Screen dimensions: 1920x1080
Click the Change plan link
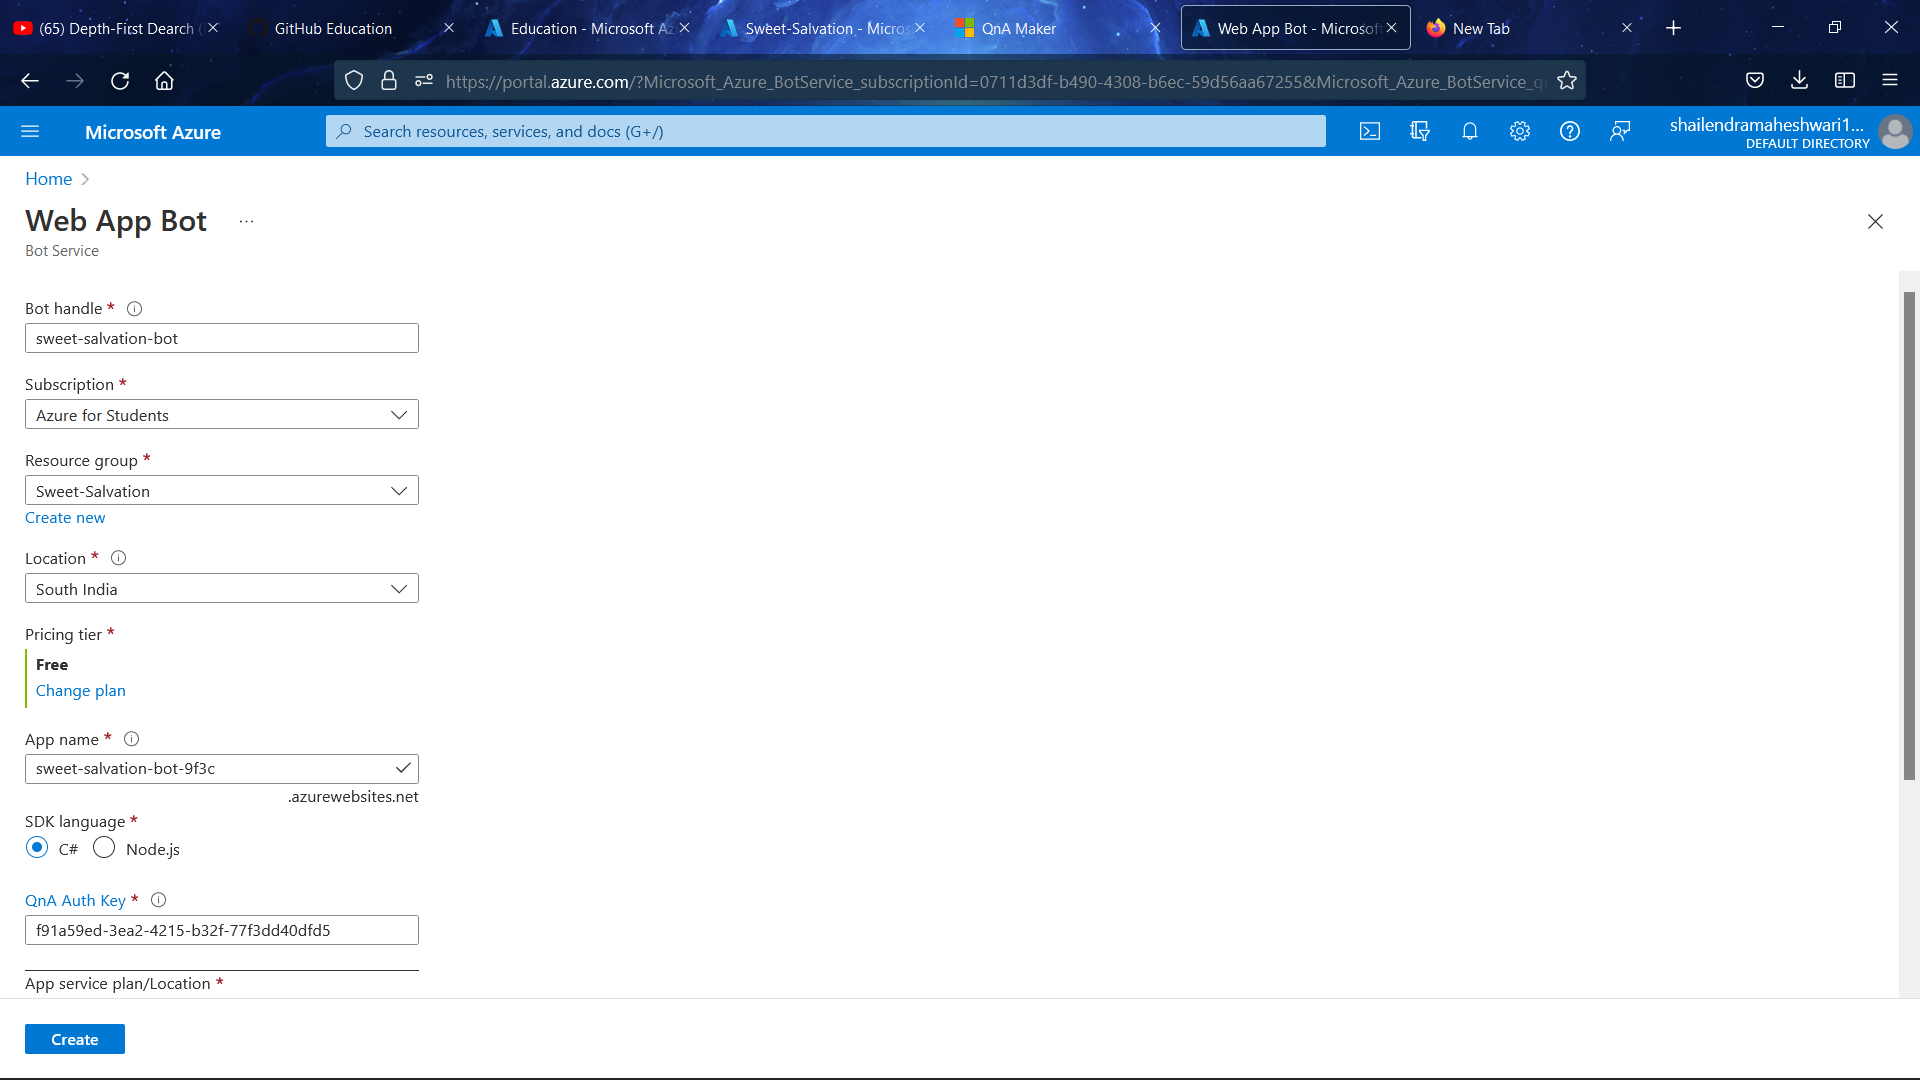pos(80,691)
